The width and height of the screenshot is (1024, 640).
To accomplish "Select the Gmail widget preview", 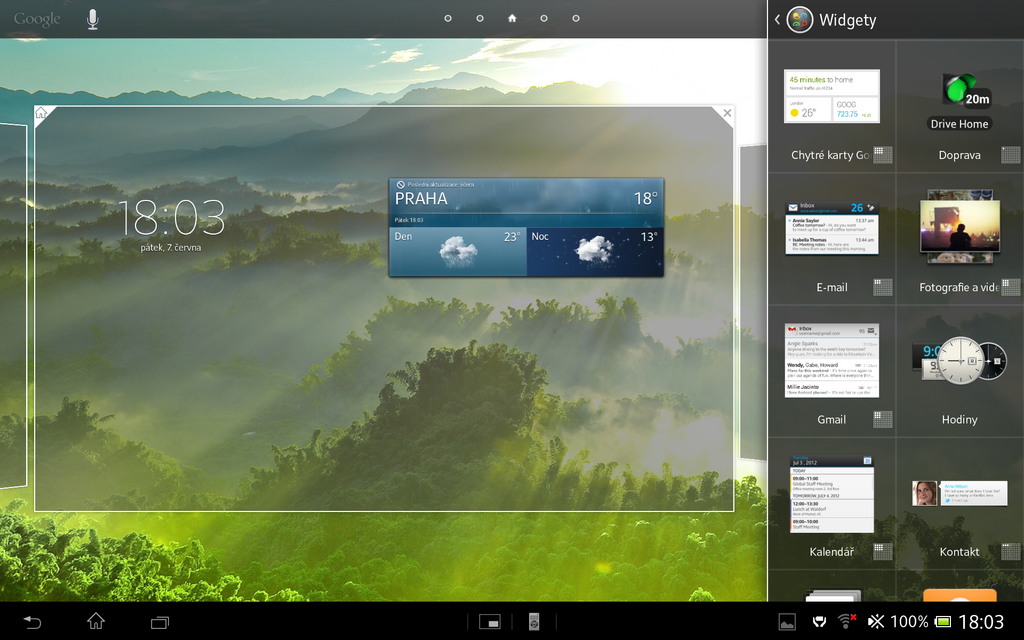I will point(831,358).
